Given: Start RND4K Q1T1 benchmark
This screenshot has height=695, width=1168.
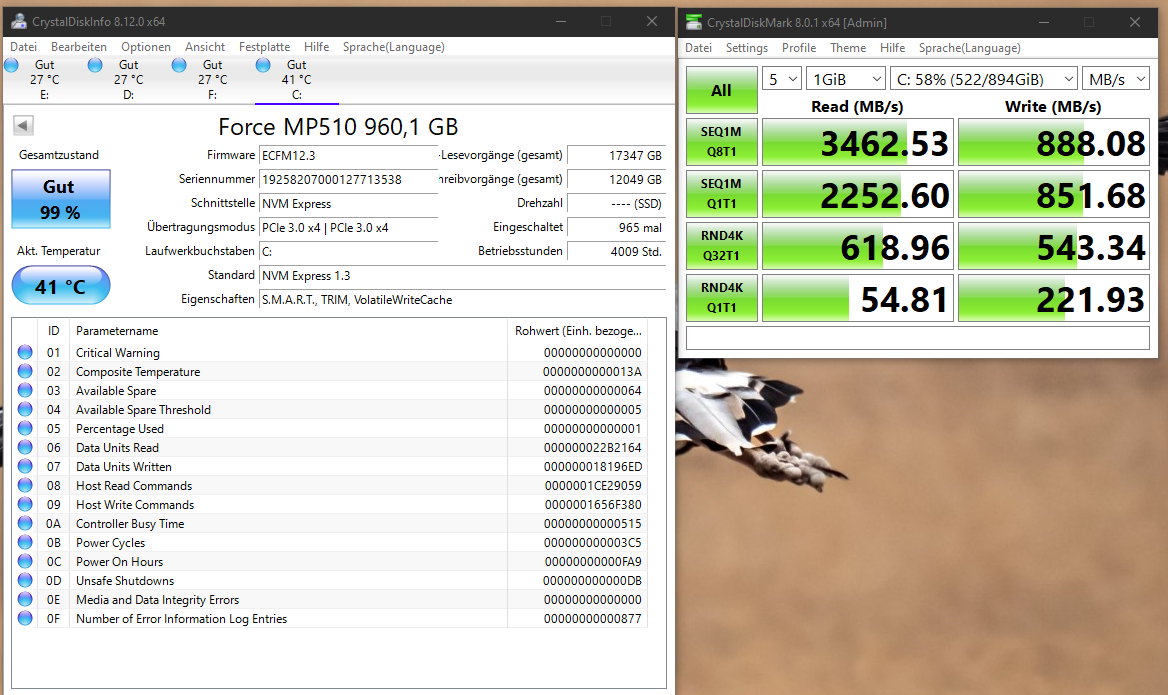Looking at the screenshot, I should pos(721,298).
